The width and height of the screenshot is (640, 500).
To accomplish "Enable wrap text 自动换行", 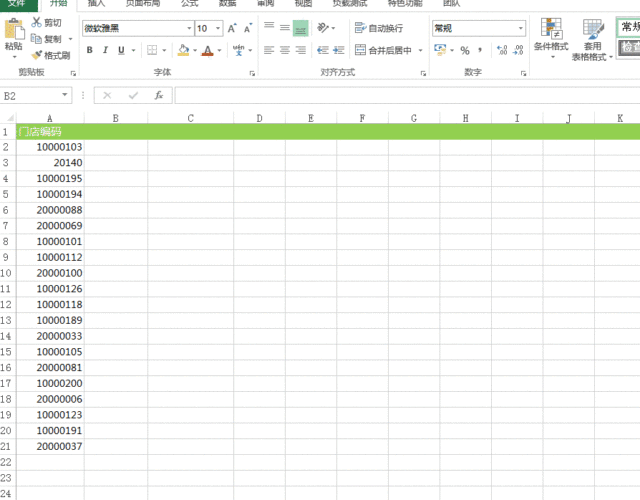I will (379, 28).
